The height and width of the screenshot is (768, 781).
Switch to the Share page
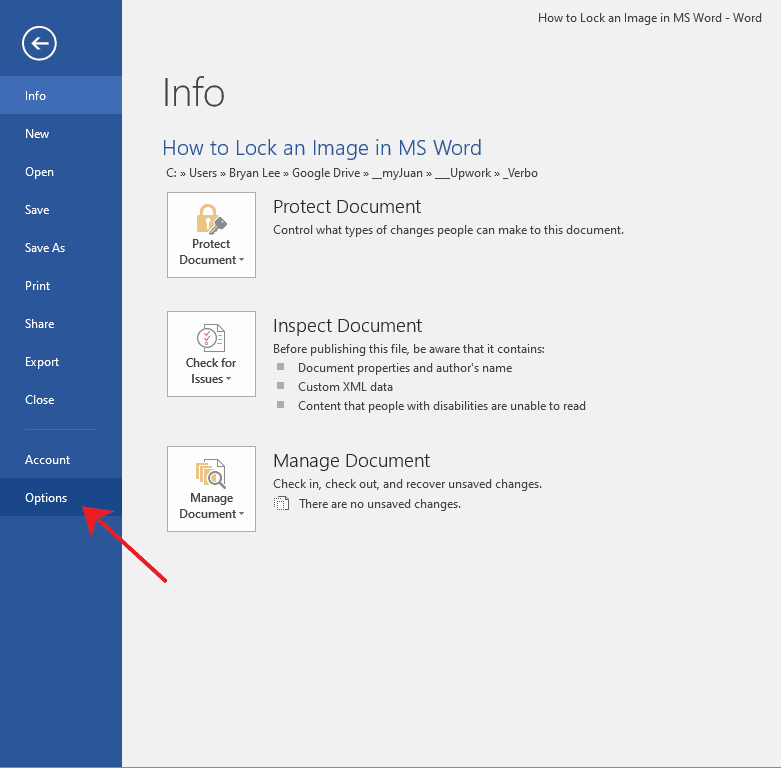(x=61, y=324)
